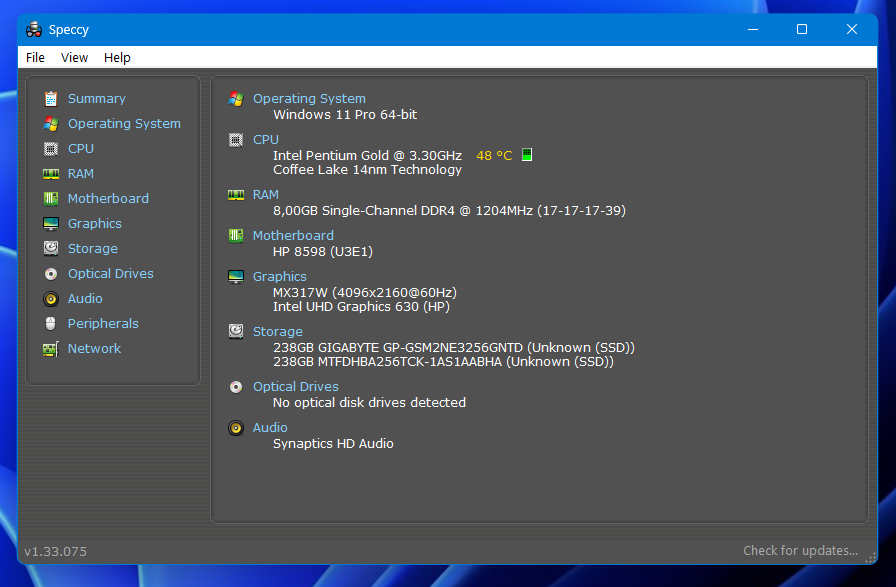Go to the CPU section in sidebar
Viewport: 896px width, 587px height.
[x=81, y=149]
